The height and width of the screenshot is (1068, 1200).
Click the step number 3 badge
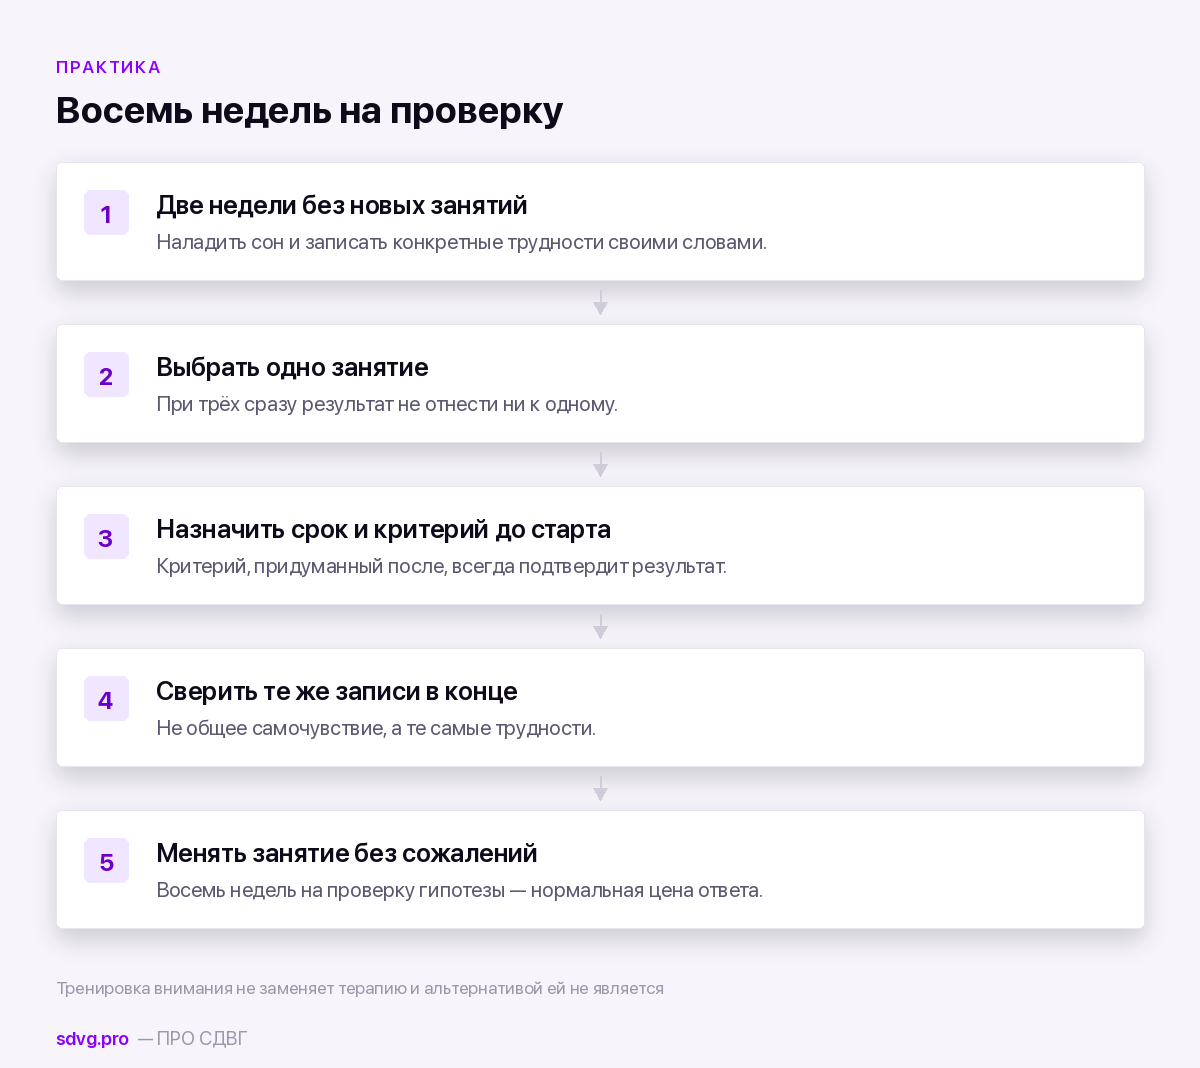tap(106, 537)
